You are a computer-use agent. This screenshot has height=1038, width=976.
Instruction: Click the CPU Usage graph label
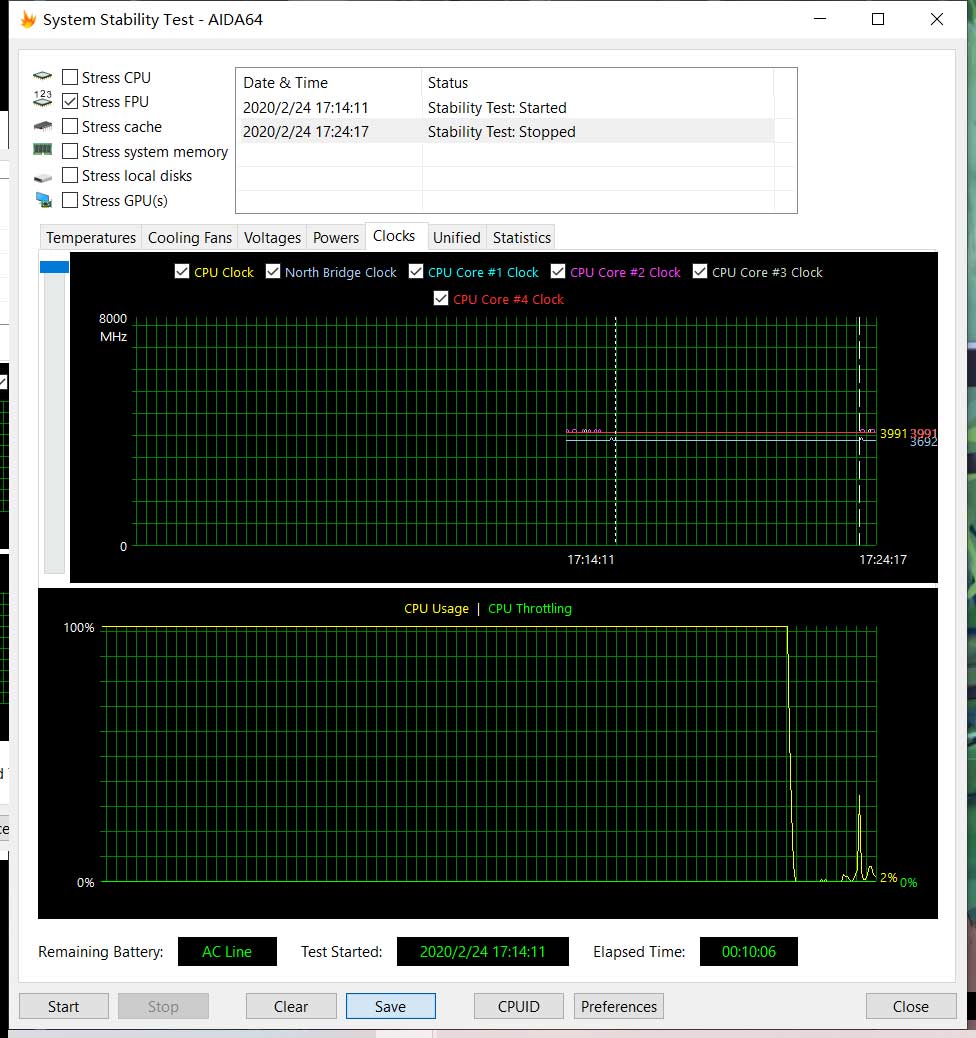pos(436,608)
